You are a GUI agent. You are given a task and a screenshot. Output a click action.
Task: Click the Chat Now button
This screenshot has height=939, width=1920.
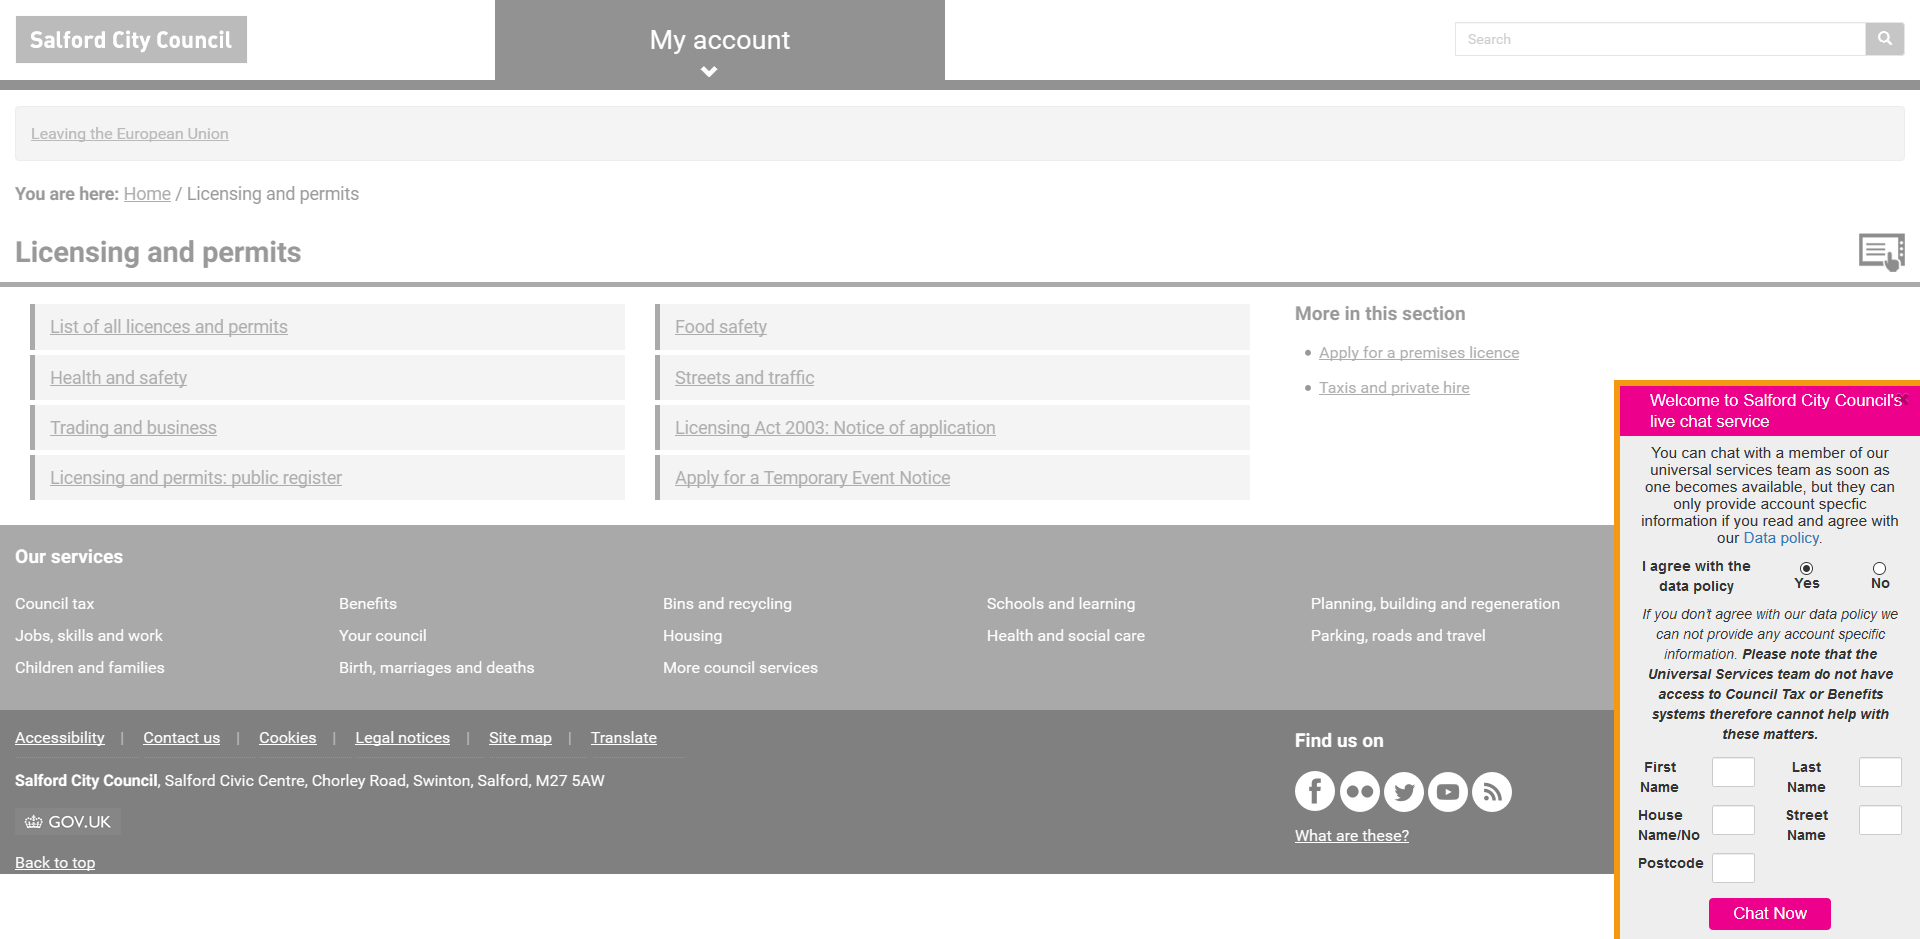coord(1770,914)
